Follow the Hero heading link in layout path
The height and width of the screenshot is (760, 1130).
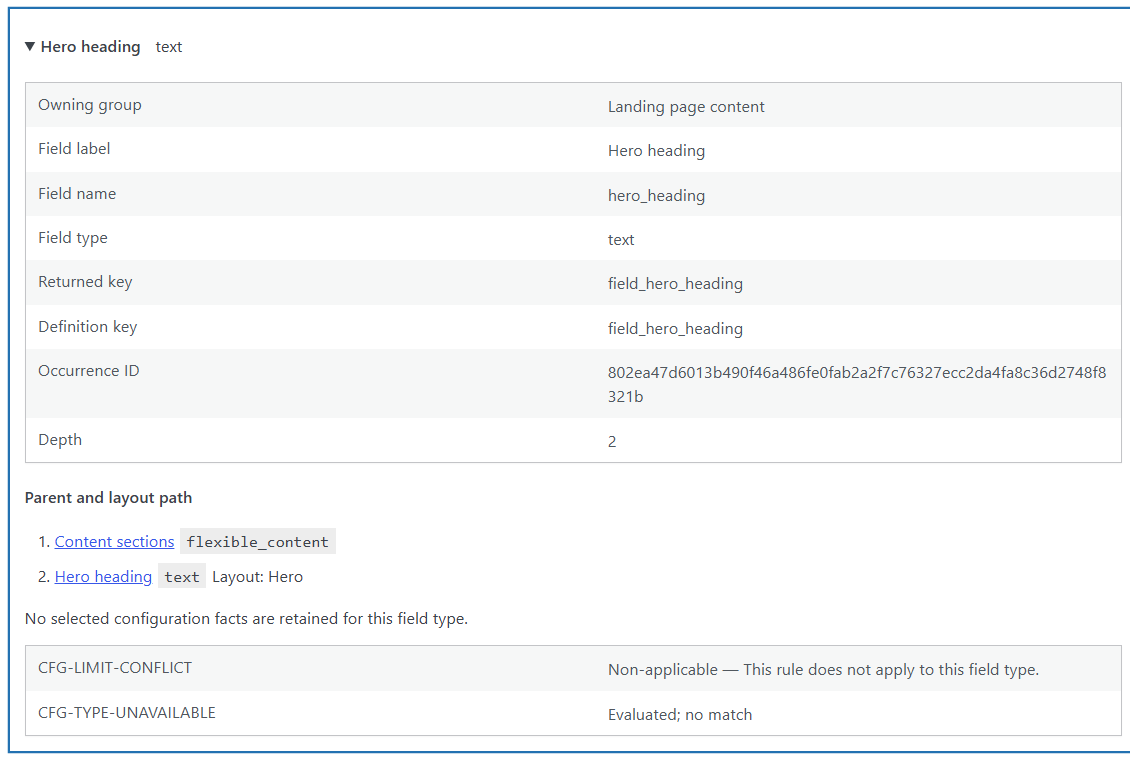click(103, 577)
